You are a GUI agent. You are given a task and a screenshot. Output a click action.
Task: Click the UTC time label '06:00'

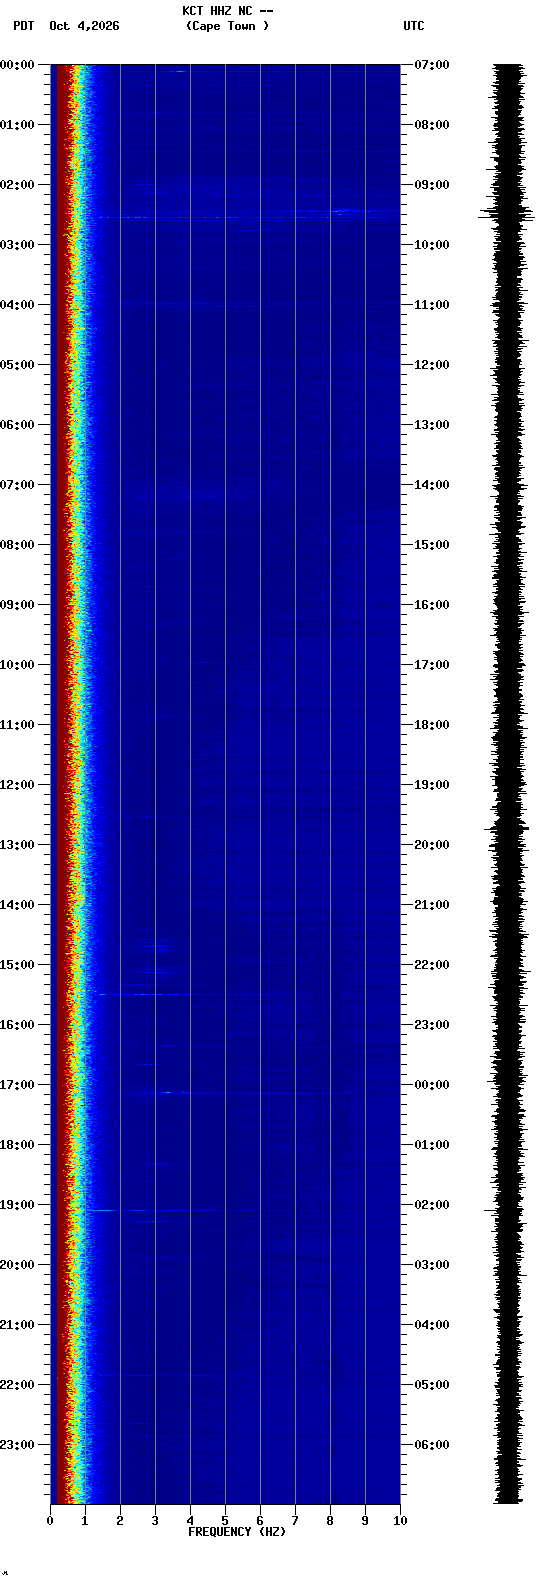click(432, 1445)
